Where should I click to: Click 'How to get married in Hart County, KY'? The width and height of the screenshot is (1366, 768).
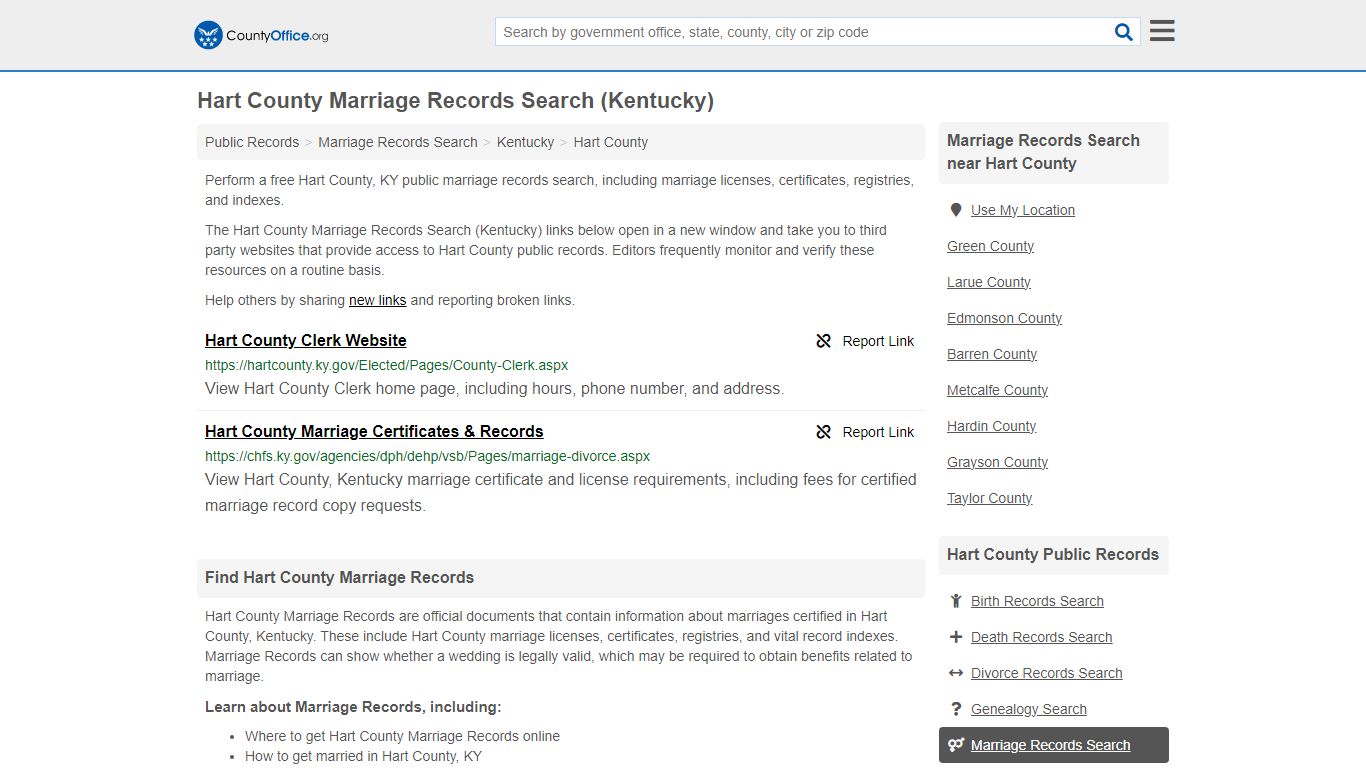click(363, 756)
